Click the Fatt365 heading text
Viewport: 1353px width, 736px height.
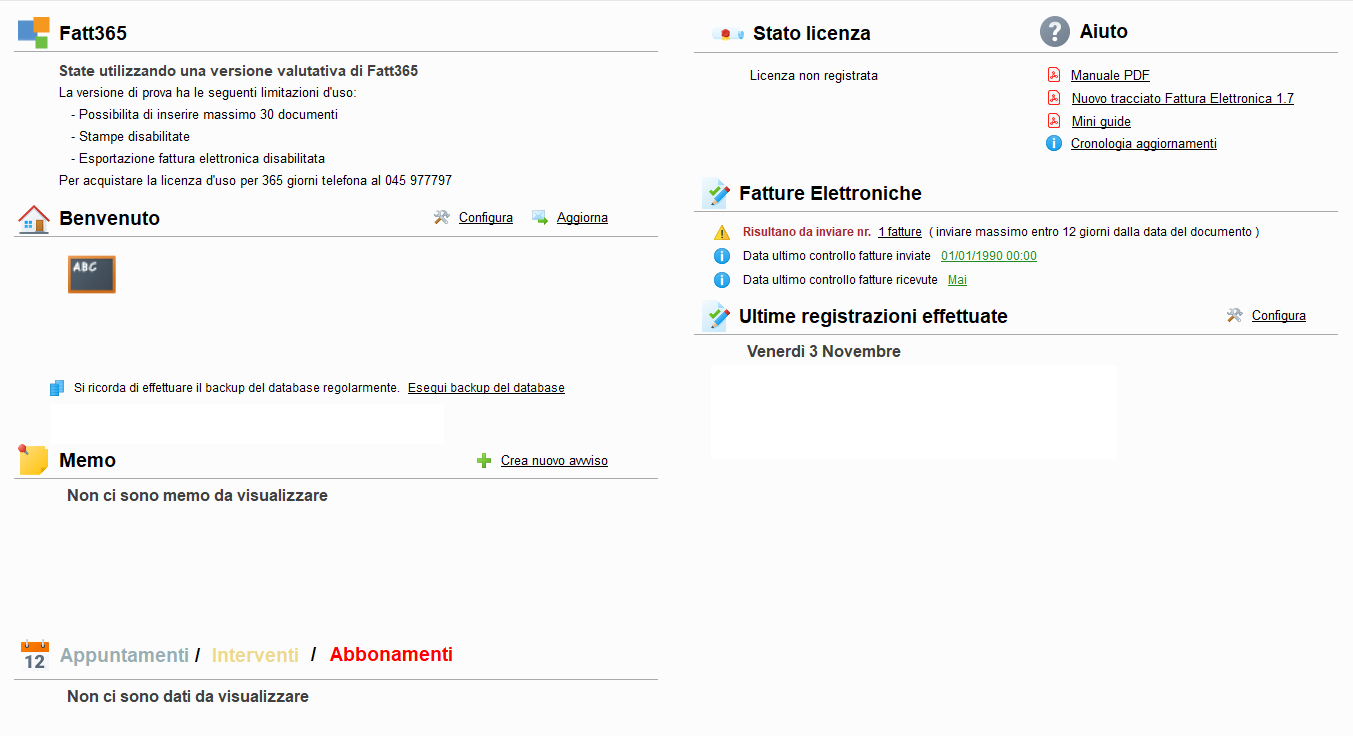(93, 33)
